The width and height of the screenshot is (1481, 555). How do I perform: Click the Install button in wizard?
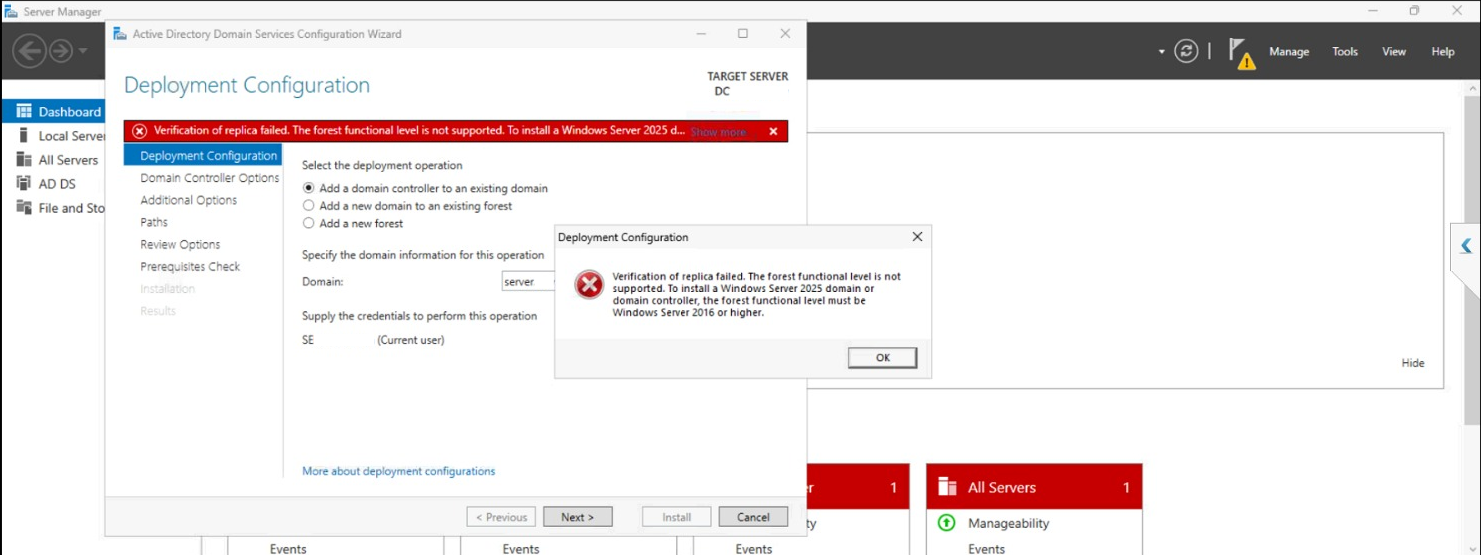point(676,517)
